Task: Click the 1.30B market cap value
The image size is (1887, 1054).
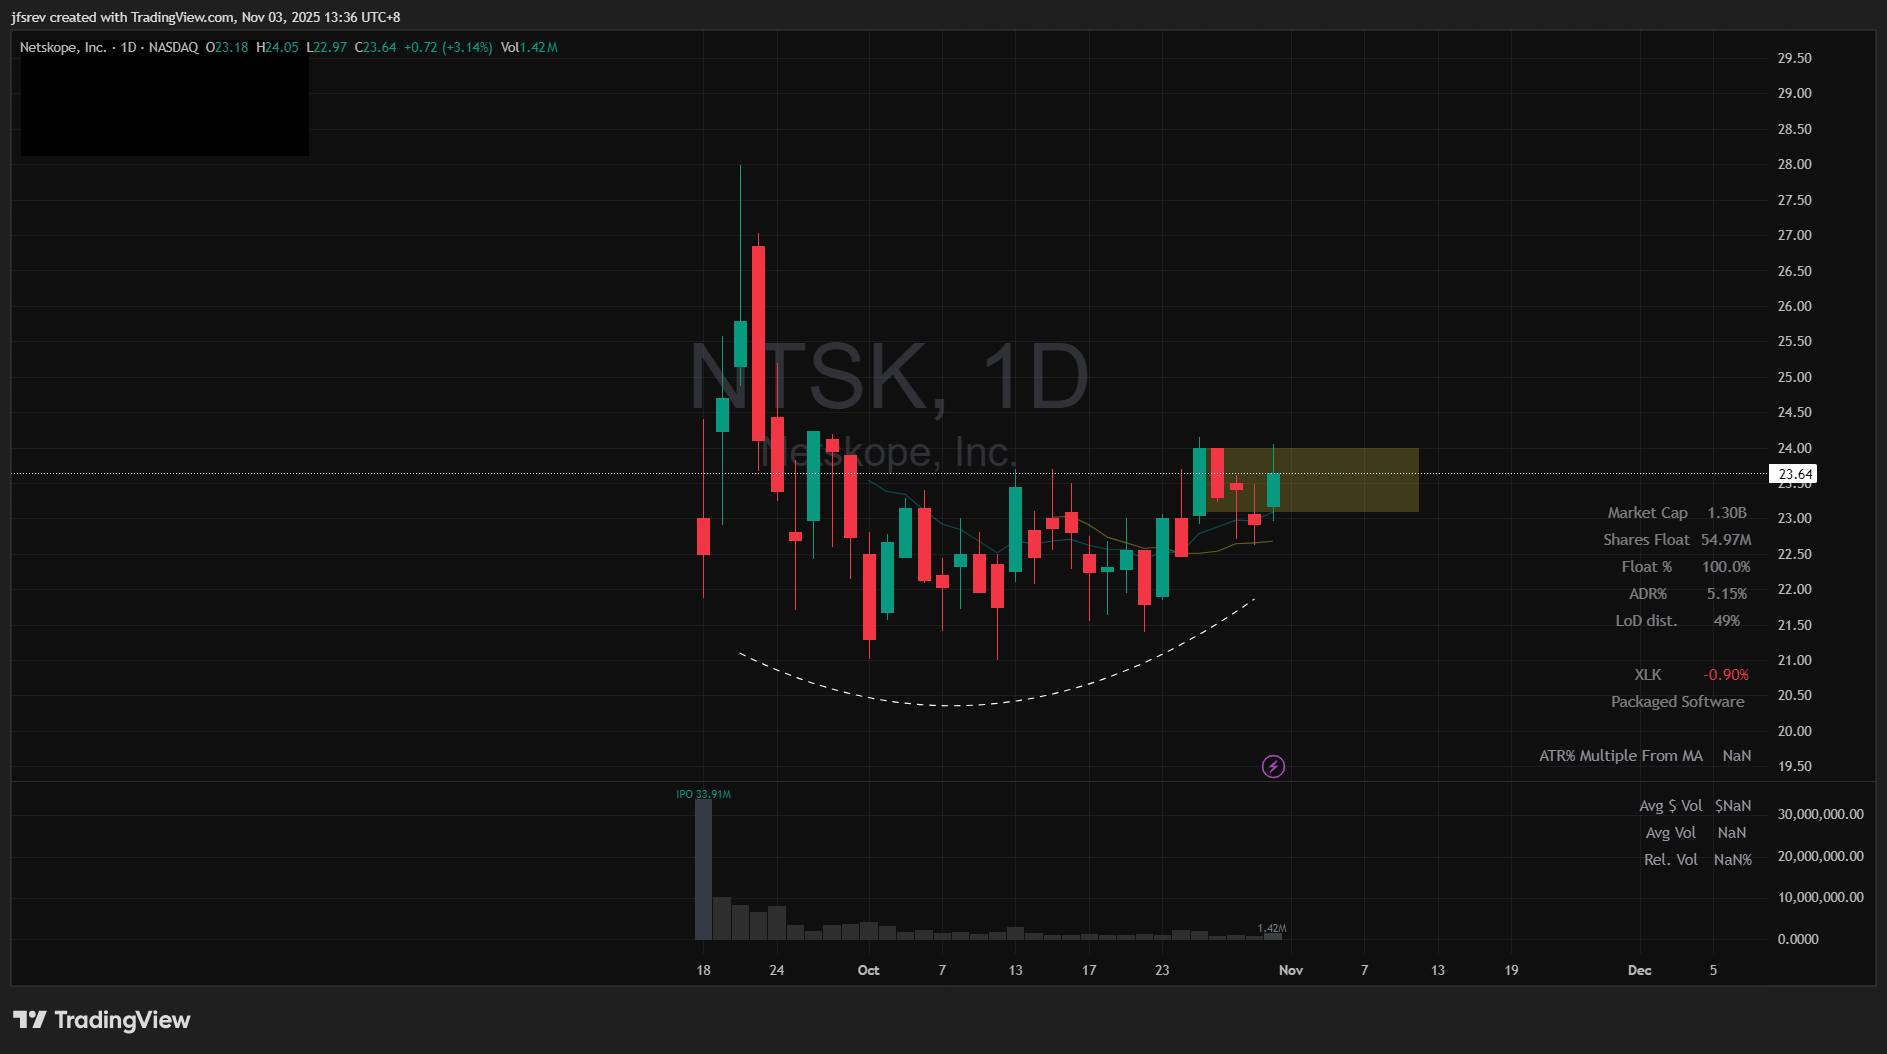Action: tap(1727, 513)
